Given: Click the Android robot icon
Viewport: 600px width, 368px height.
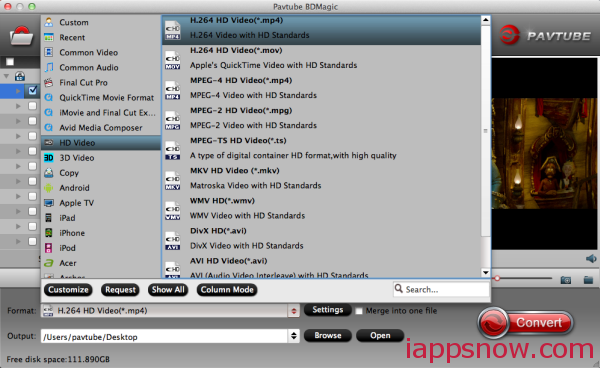Looking at the screenshot, I should point(49,188).
